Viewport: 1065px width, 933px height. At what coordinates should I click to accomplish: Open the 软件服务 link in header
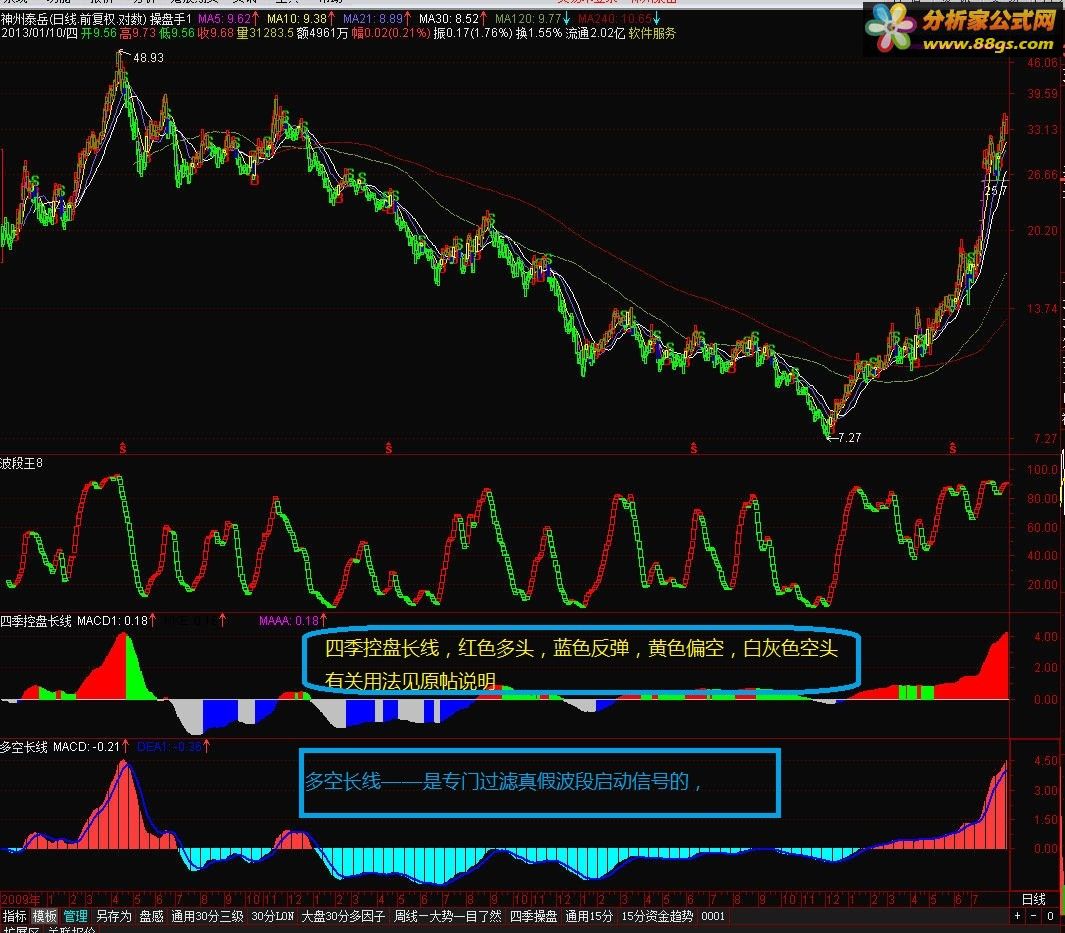652,33
